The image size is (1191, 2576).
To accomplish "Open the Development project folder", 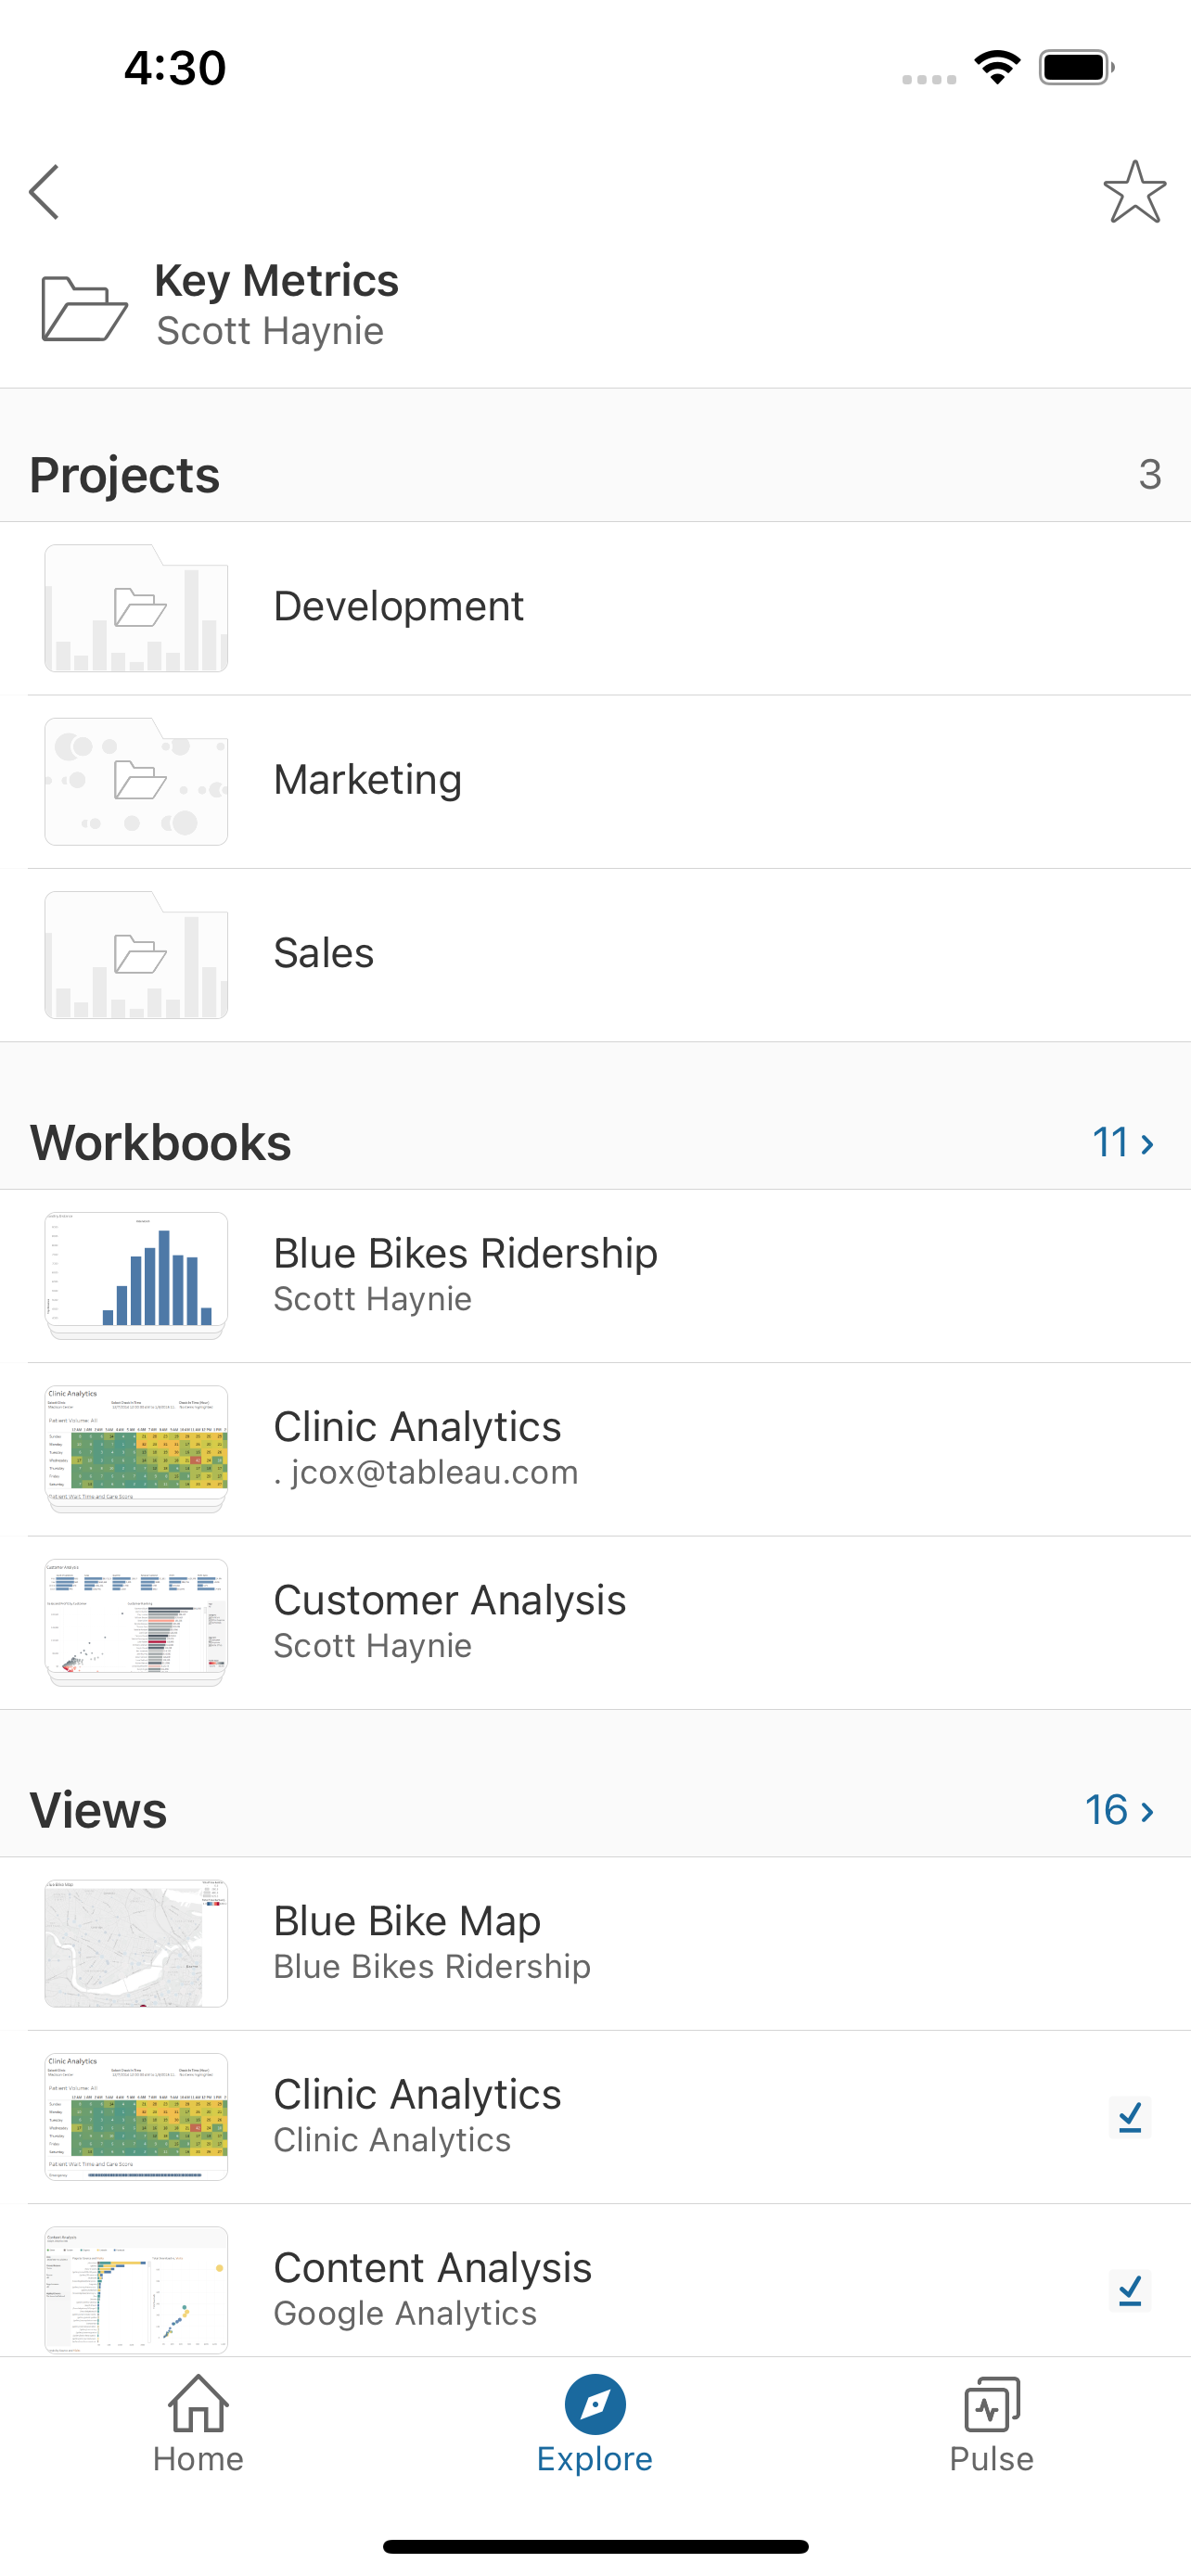I will pos(398,607).
